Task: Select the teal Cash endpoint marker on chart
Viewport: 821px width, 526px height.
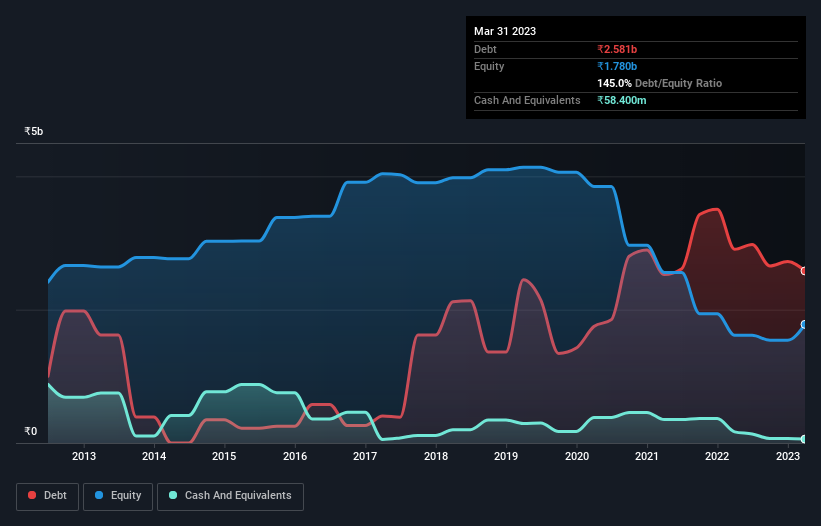Action: (804, 439)
